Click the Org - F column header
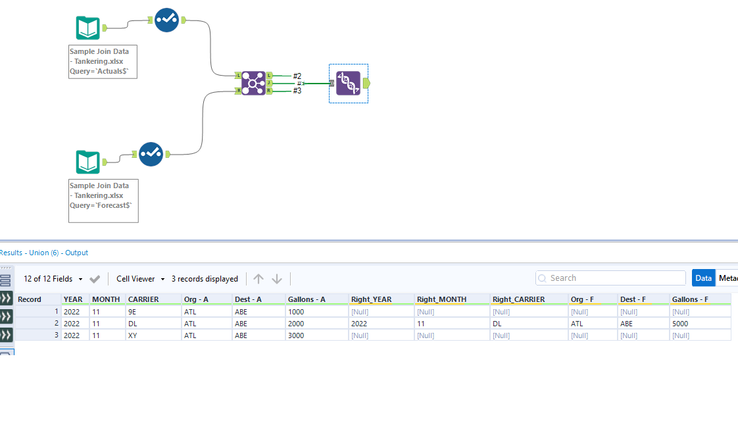Viewport: 738px width, 421px height. (593, 299)
